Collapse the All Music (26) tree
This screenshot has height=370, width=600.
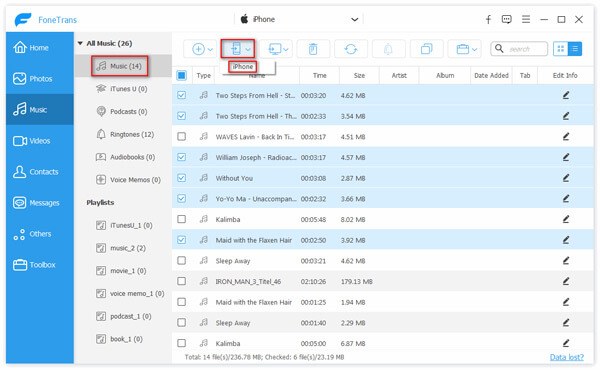80,43
